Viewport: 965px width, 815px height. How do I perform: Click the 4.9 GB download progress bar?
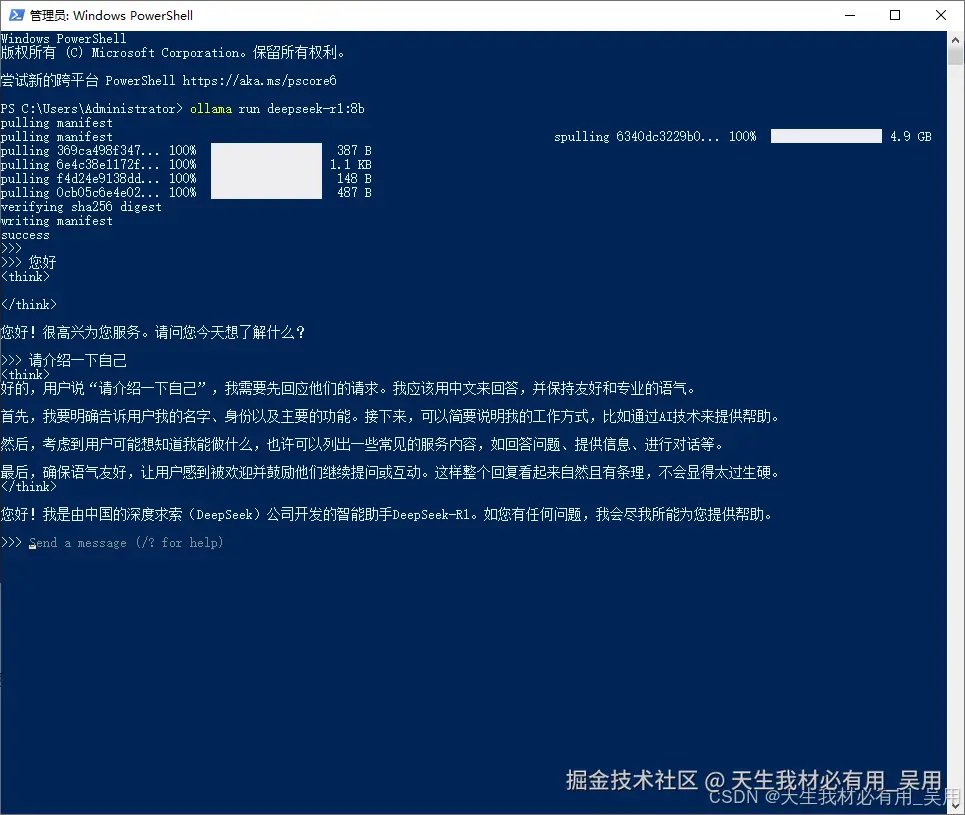point(825,135)
